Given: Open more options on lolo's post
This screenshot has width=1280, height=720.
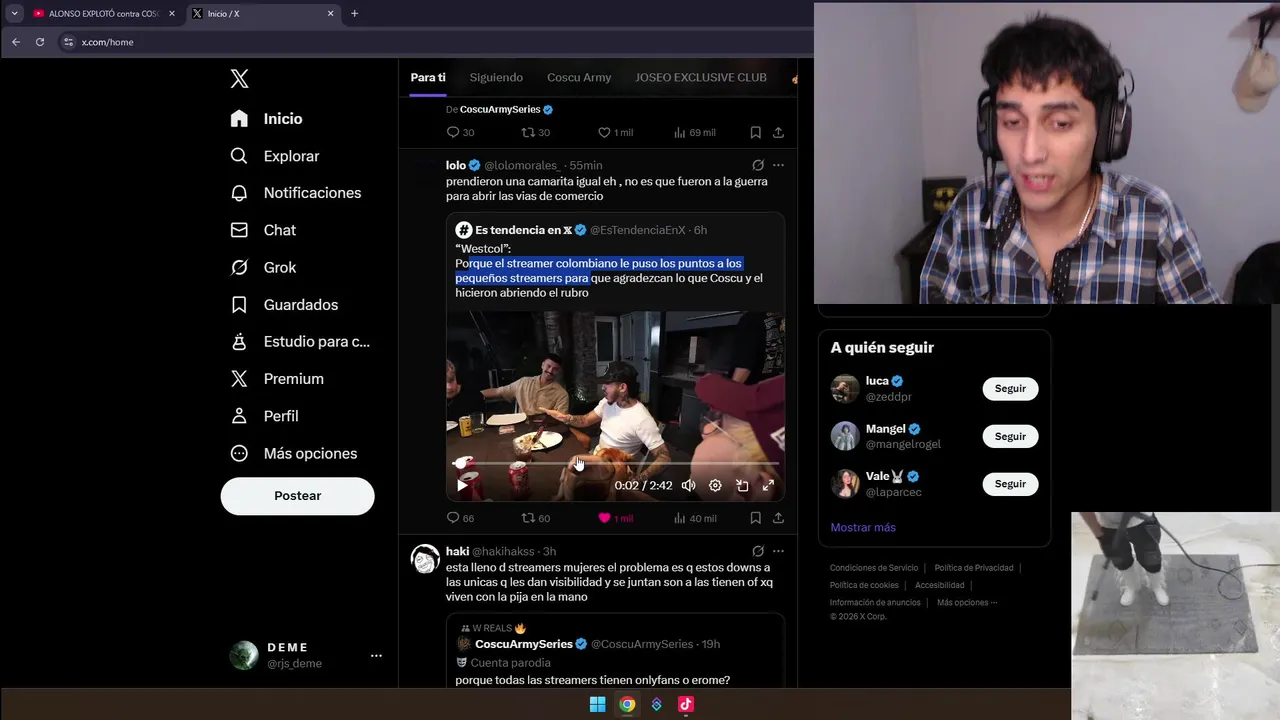Looking at the screenshot, I should click(x=778, y=165).
